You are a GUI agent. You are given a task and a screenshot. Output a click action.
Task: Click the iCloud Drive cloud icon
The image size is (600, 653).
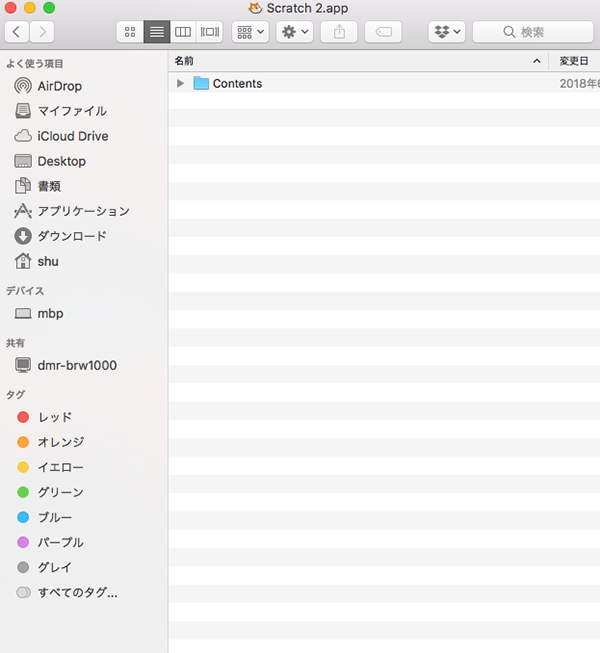click(23, 136)
